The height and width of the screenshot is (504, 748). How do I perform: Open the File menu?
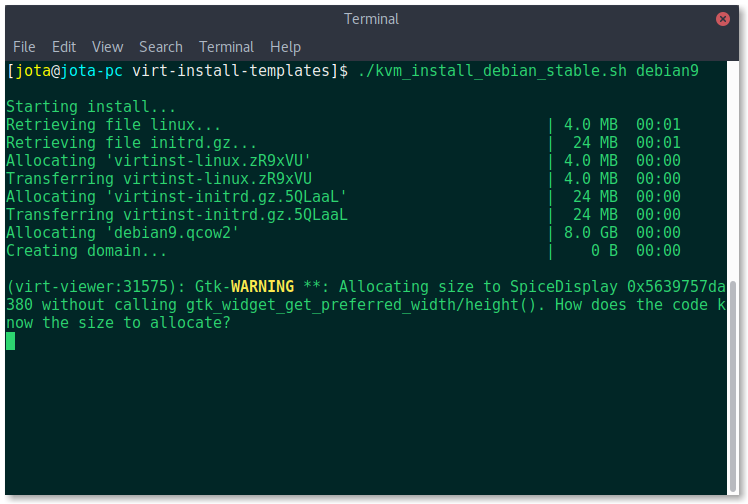tap(24, 47)
